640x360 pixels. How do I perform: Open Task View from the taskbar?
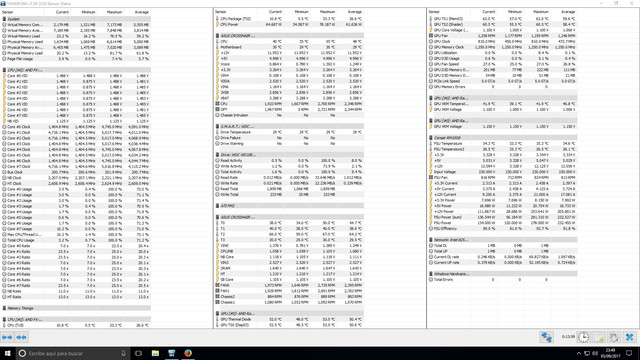(x=138, y=353)
